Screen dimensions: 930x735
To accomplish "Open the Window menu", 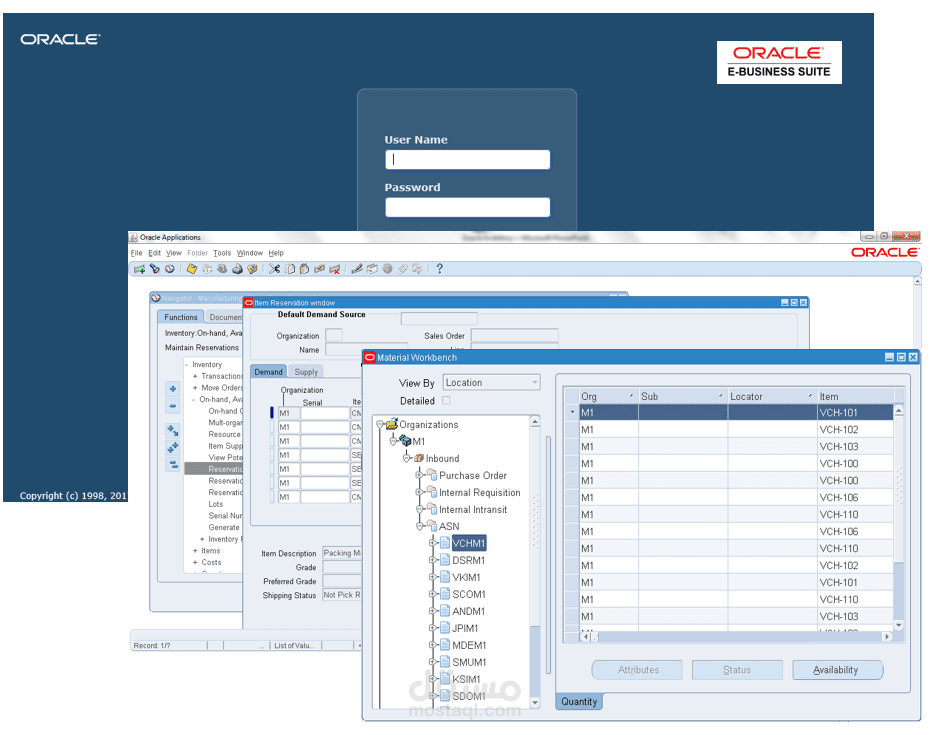I will point(250,253).
